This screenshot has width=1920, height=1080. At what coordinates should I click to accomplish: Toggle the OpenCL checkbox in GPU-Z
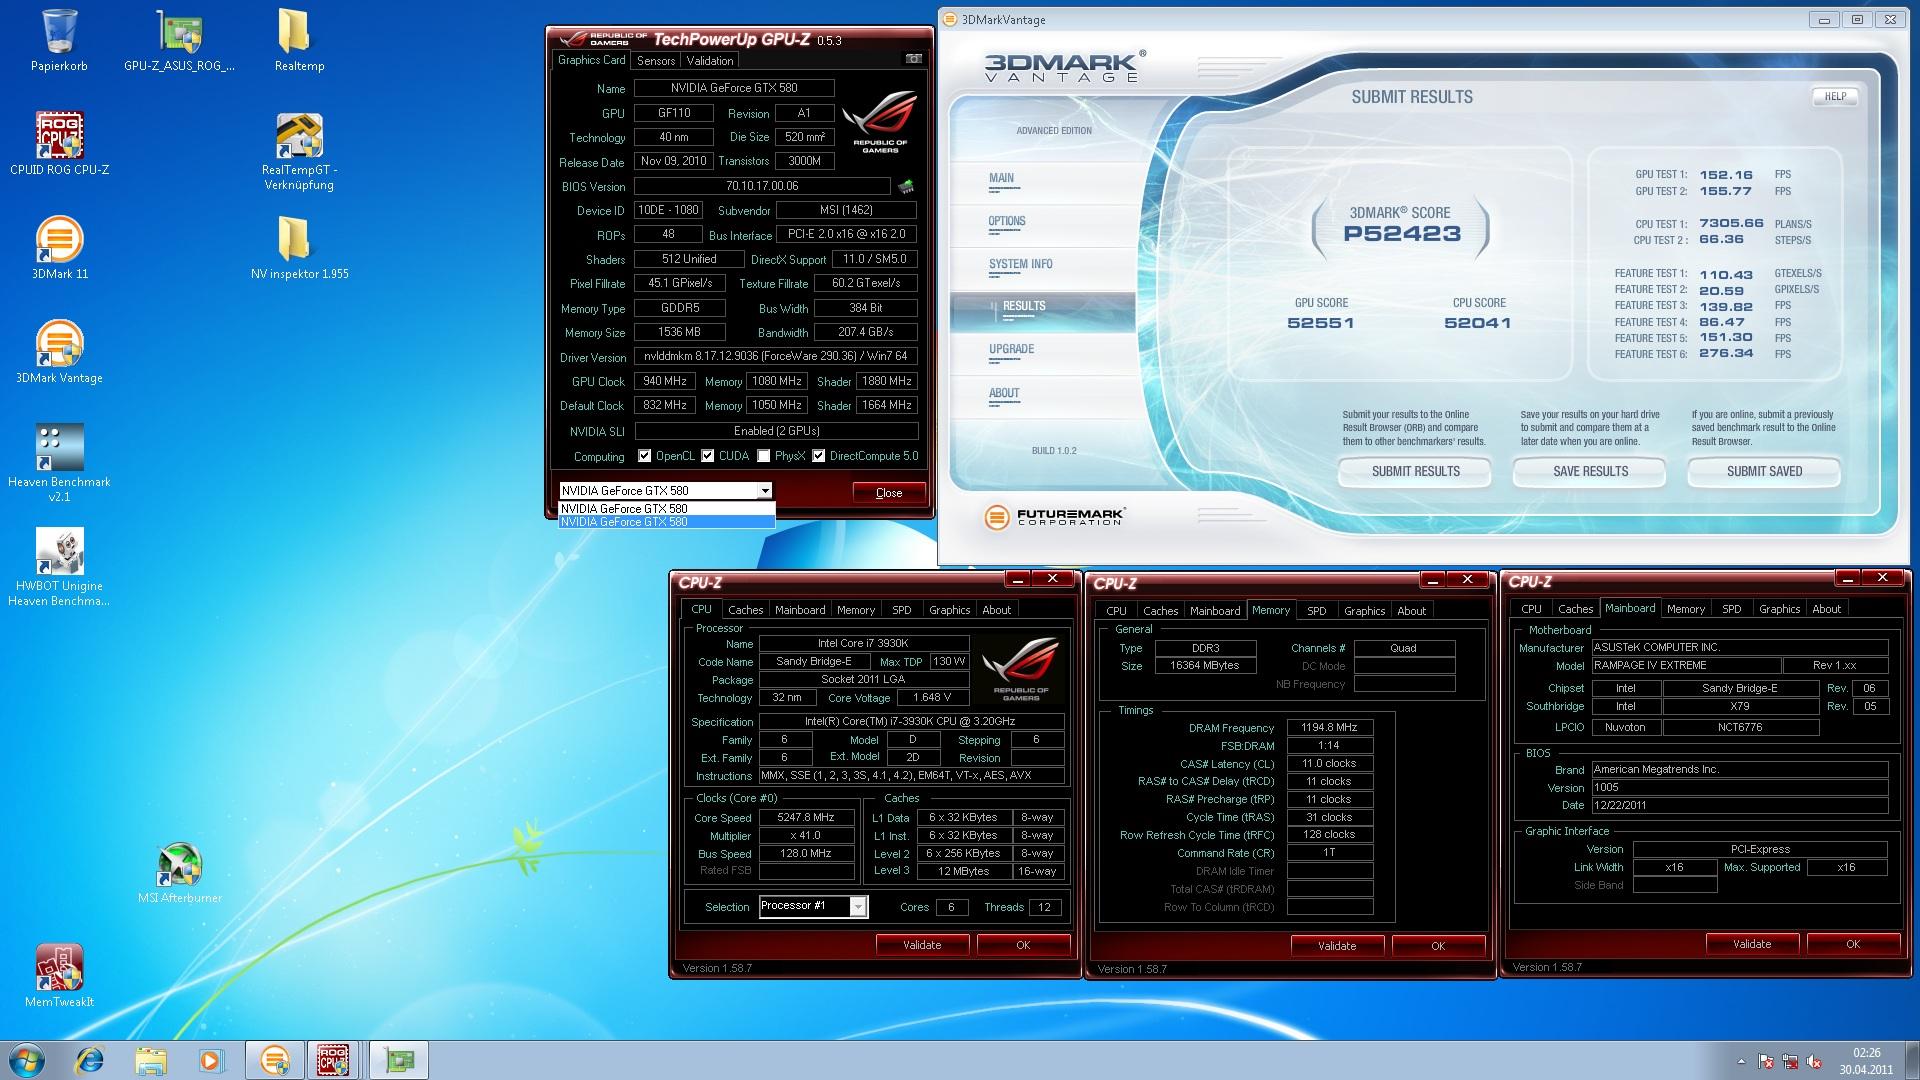(x=645, y=456)
